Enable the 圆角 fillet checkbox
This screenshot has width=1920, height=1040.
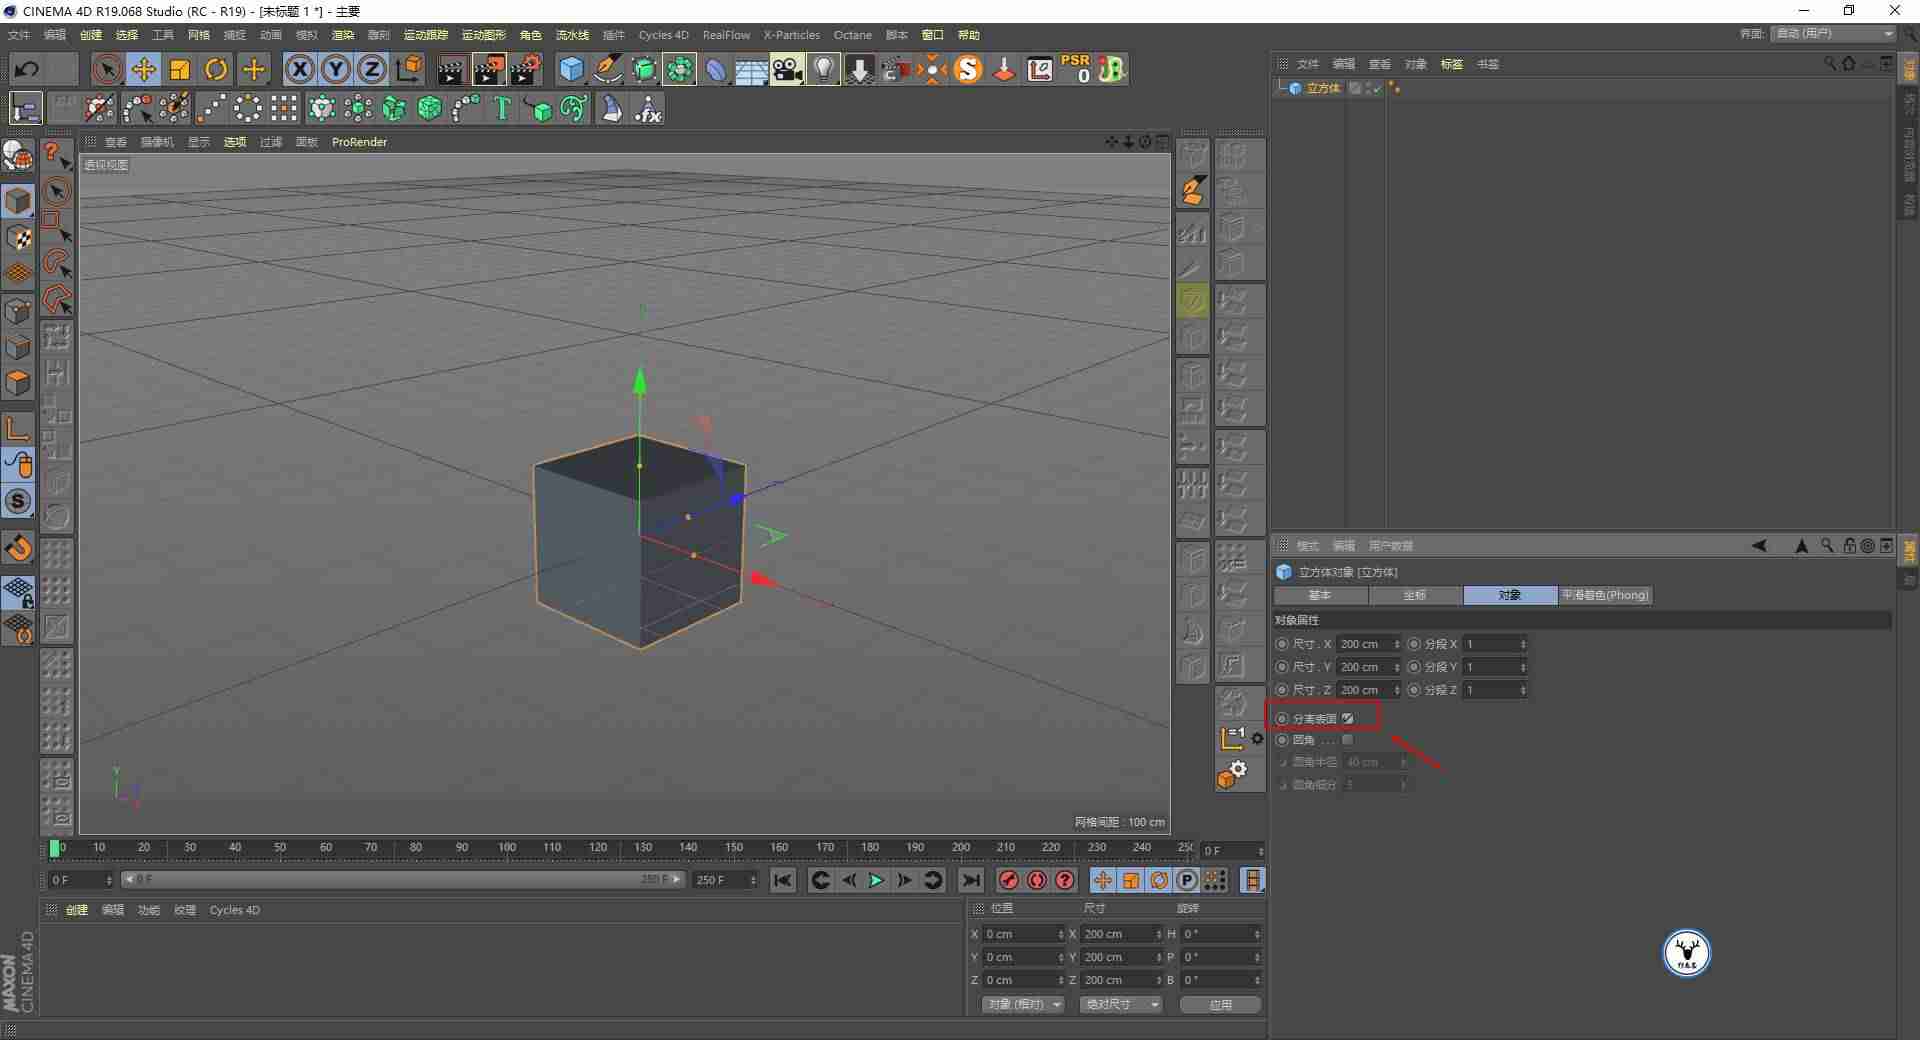click(x=1348, y=740)
